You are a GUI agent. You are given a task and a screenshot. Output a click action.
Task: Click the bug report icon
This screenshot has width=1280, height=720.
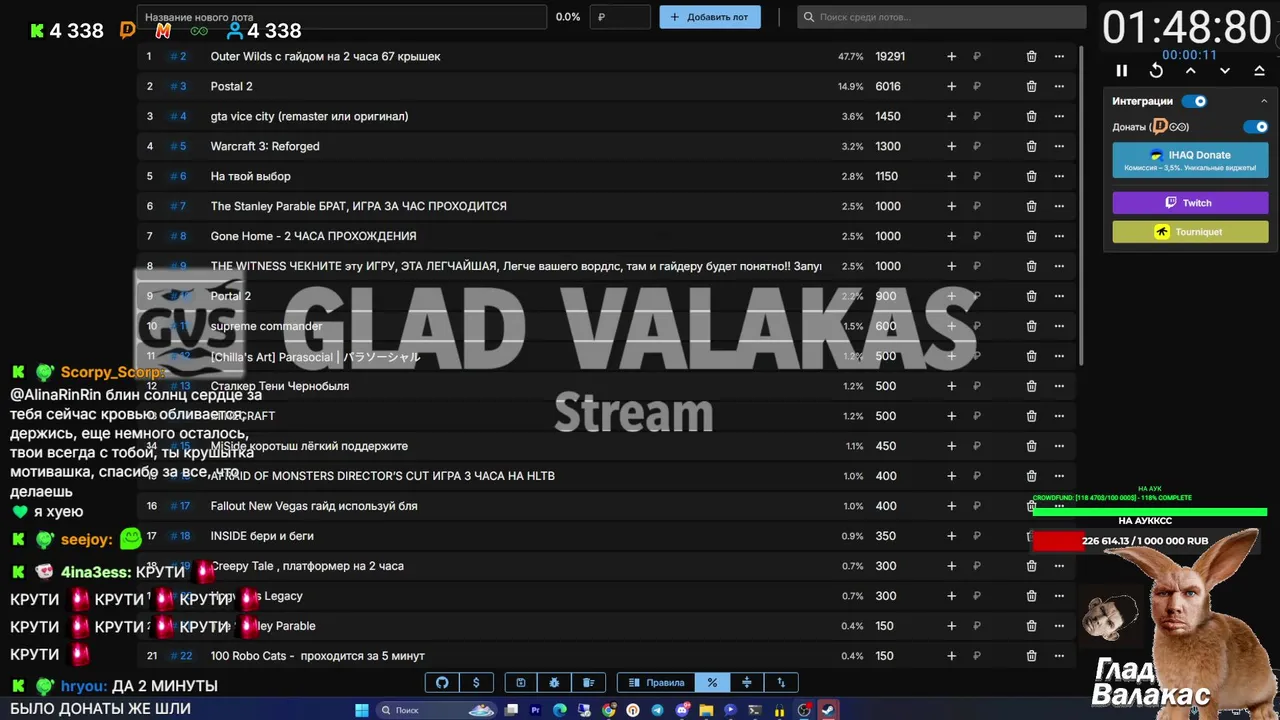(554, 683)
